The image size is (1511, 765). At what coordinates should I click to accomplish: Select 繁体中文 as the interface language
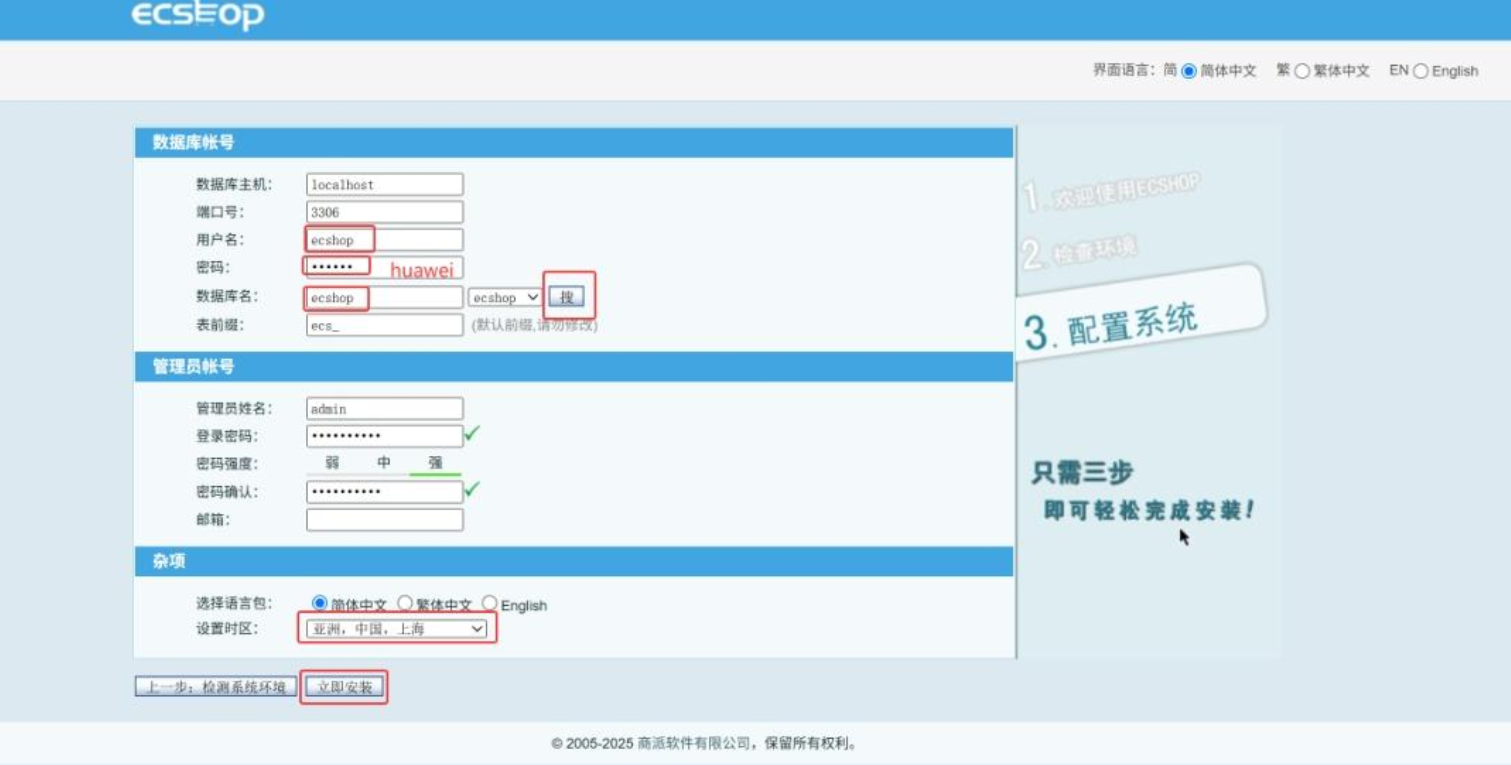coord(1302,71)
